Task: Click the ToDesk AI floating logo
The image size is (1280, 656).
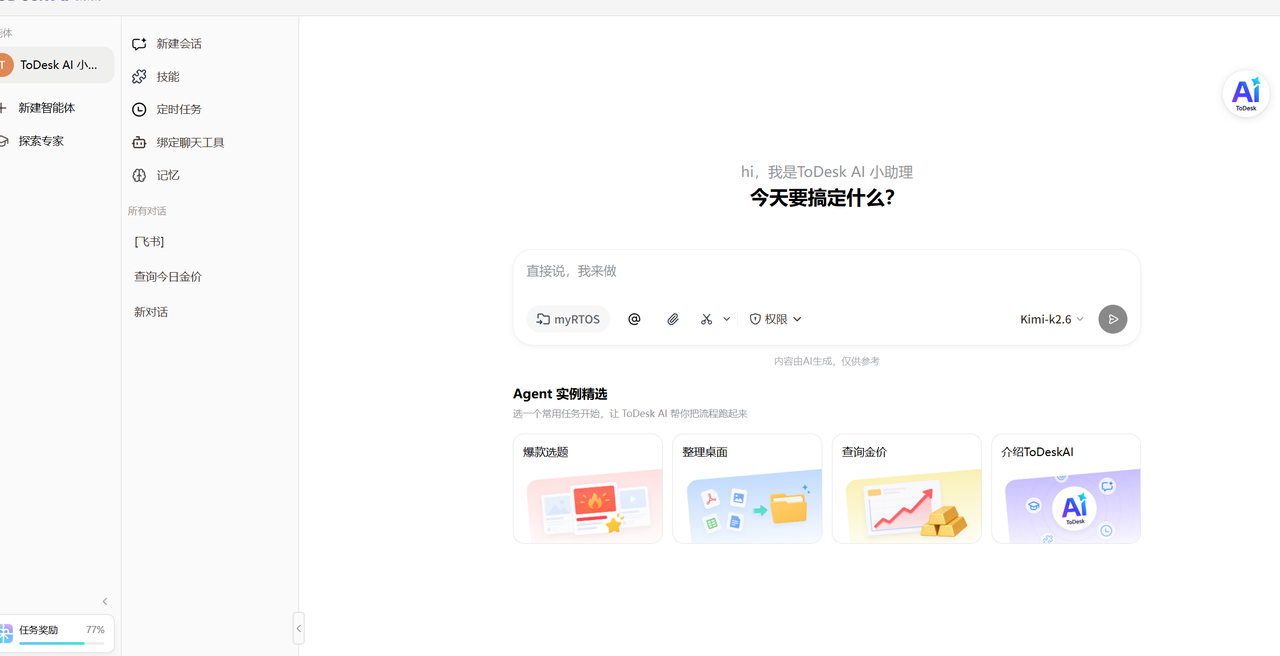Action: (x=1246, y=94)
